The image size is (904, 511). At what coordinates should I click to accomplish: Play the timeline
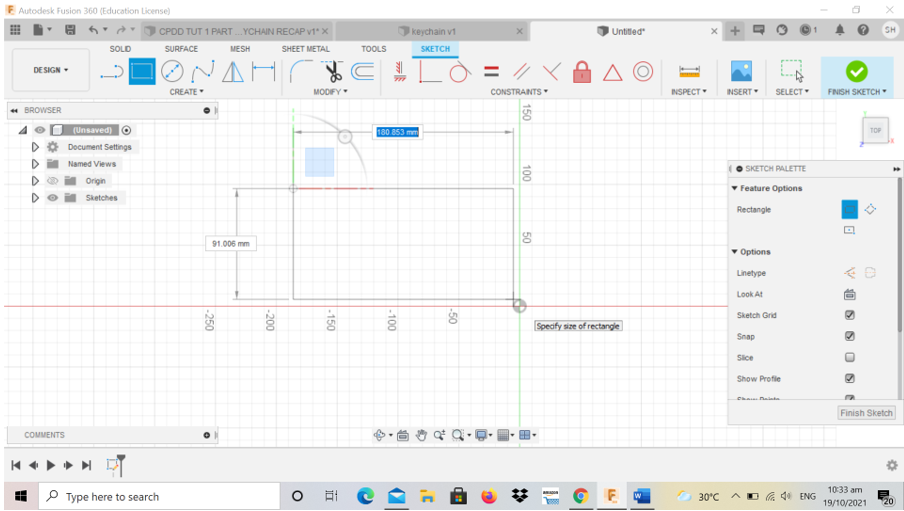(51, 465)
